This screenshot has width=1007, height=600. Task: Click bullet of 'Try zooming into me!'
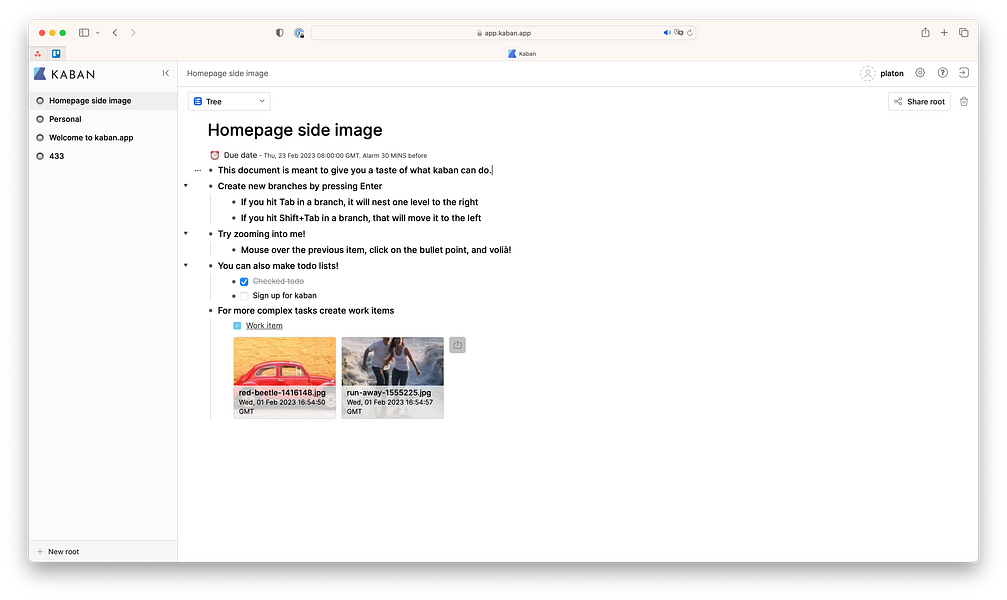[211, 234]
